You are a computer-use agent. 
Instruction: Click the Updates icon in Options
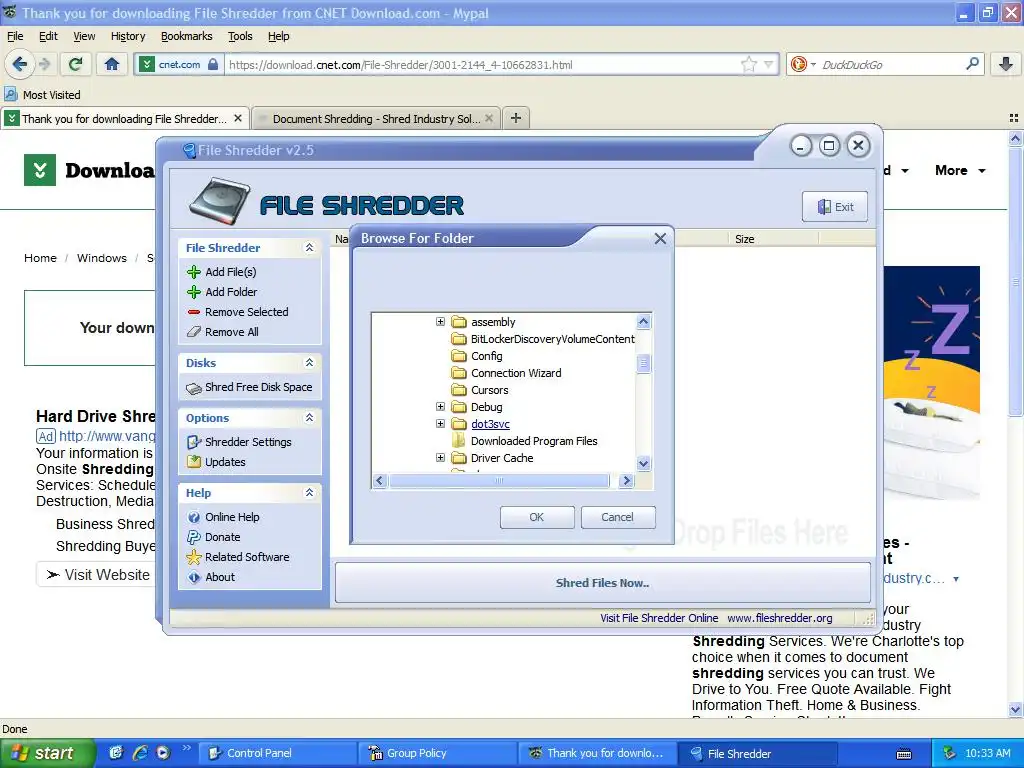[x=194, y=462]
